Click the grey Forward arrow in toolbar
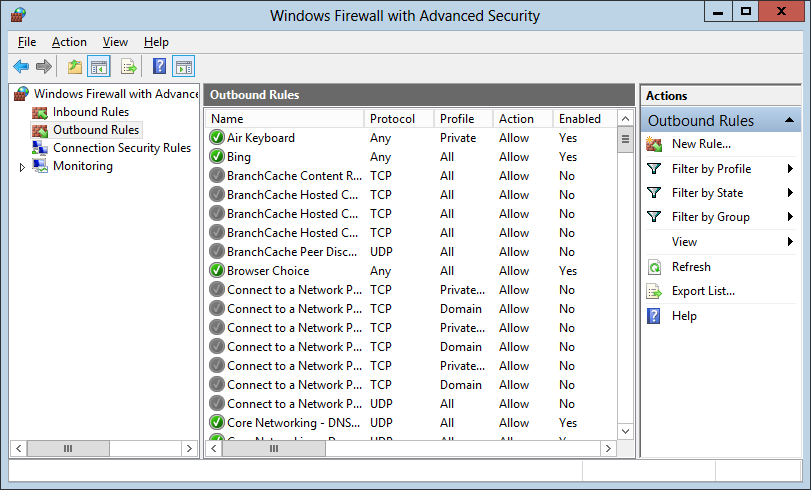This screenshot has height=490, width=811. pyautogui.click(x=44, y=66)
